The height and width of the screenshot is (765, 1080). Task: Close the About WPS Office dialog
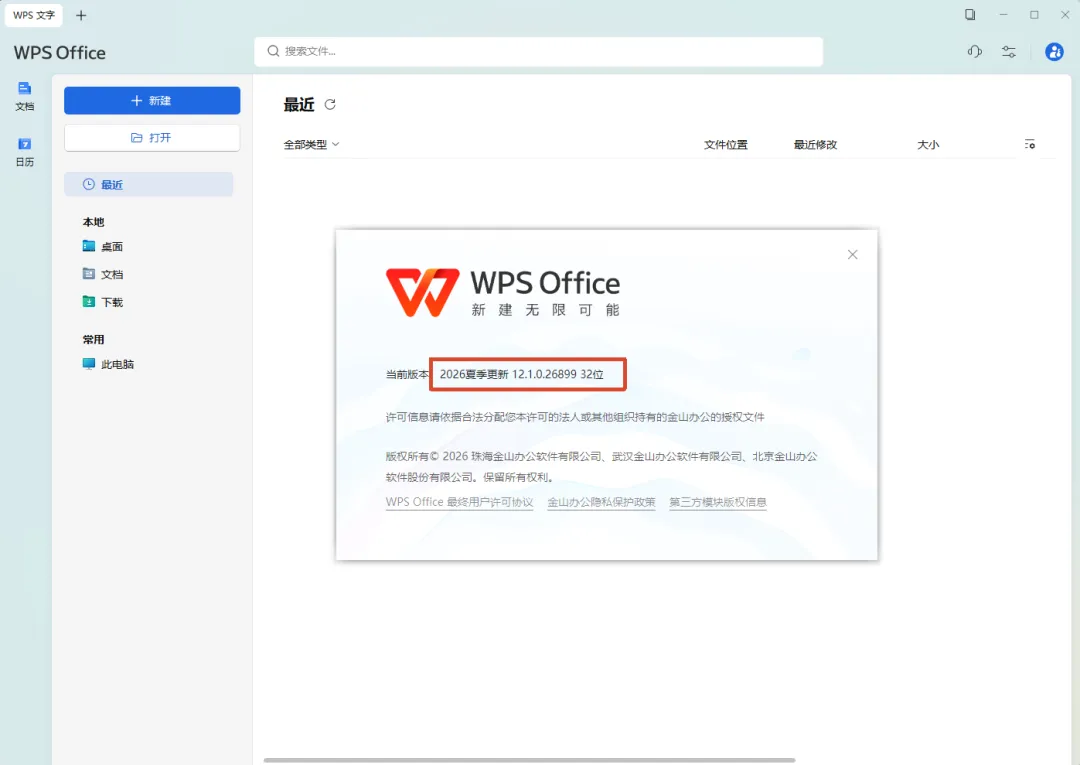(853, 255)
